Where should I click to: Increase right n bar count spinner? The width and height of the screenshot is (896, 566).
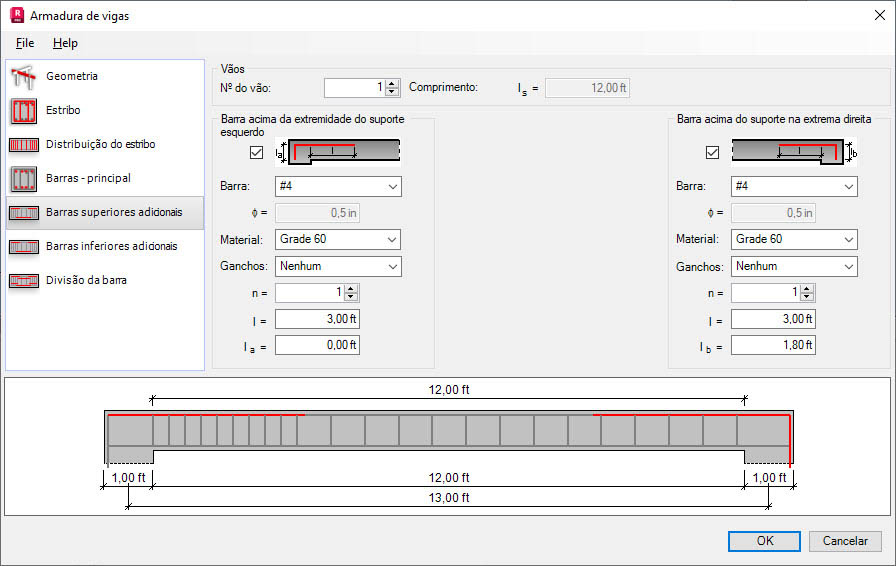pos(807,289)
